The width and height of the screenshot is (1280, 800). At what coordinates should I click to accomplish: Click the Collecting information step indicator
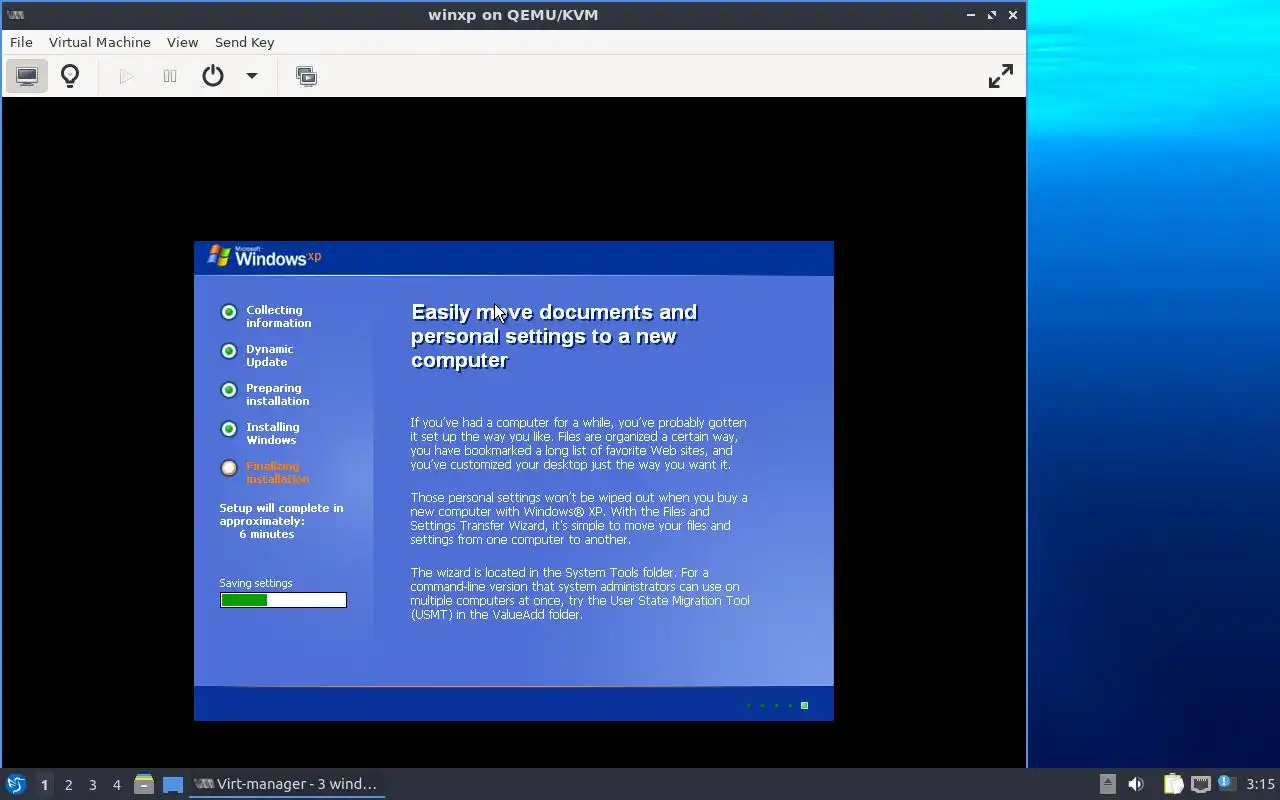point(229,313)
